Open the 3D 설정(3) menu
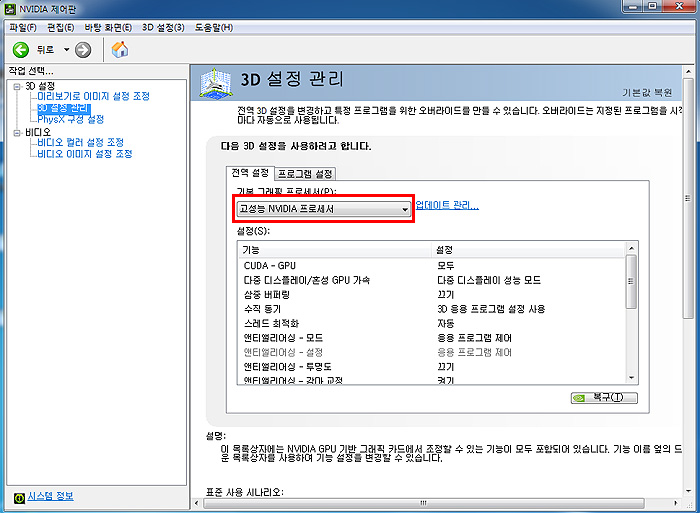The height and width of the screenshot is (513, 700). (x=163, y=28)
